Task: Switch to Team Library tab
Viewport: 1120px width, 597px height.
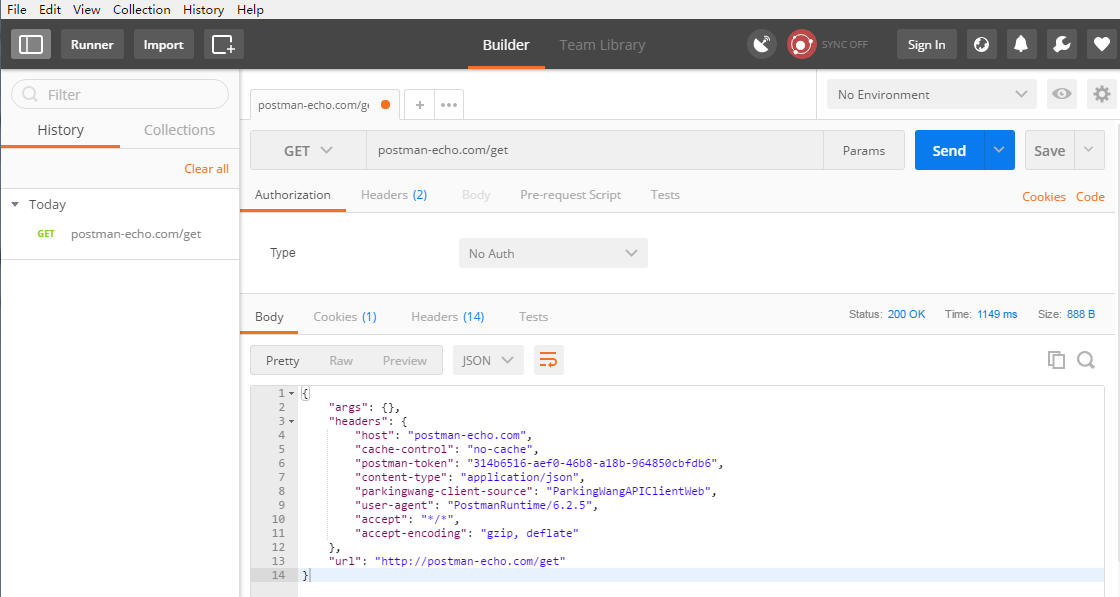Action: click(602, 45)
